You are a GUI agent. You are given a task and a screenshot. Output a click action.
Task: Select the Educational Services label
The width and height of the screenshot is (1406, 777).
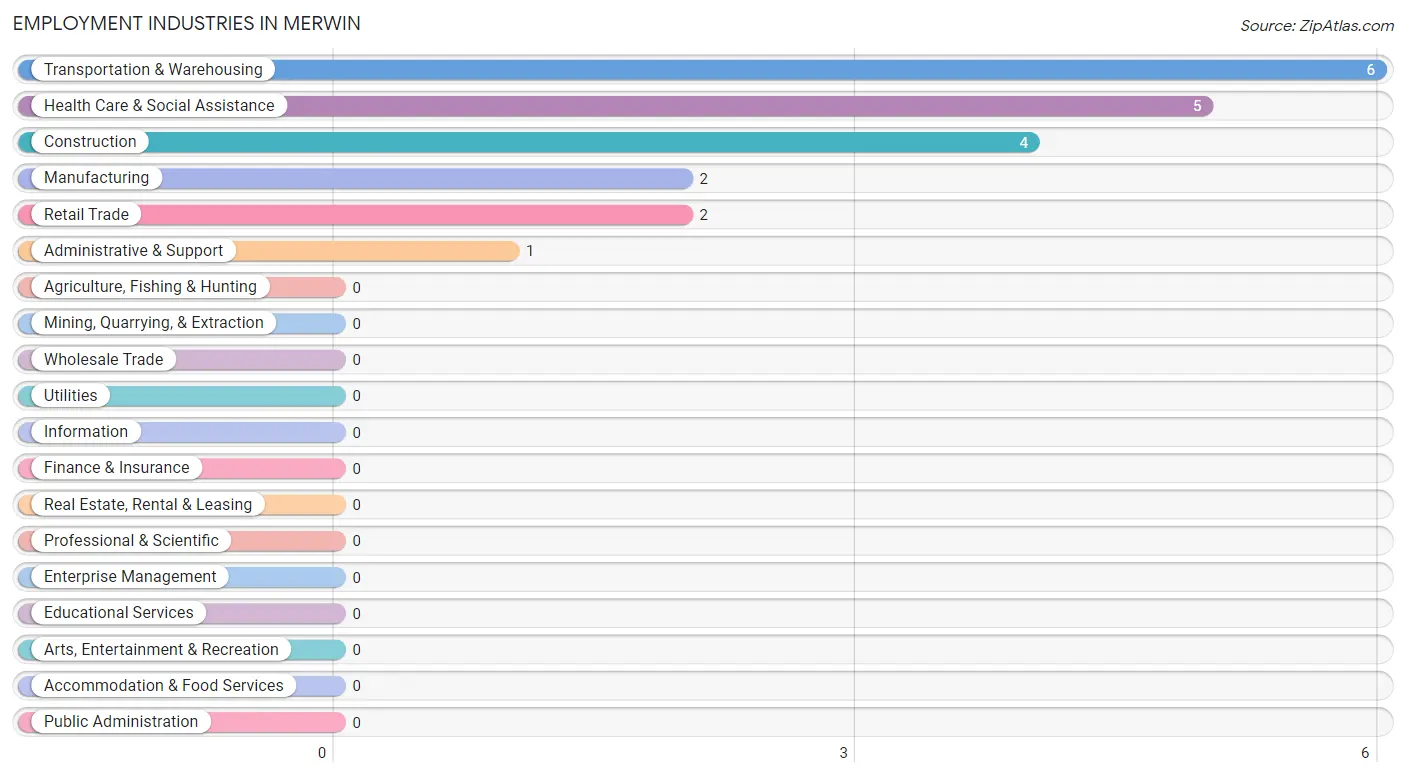[119, 612]
